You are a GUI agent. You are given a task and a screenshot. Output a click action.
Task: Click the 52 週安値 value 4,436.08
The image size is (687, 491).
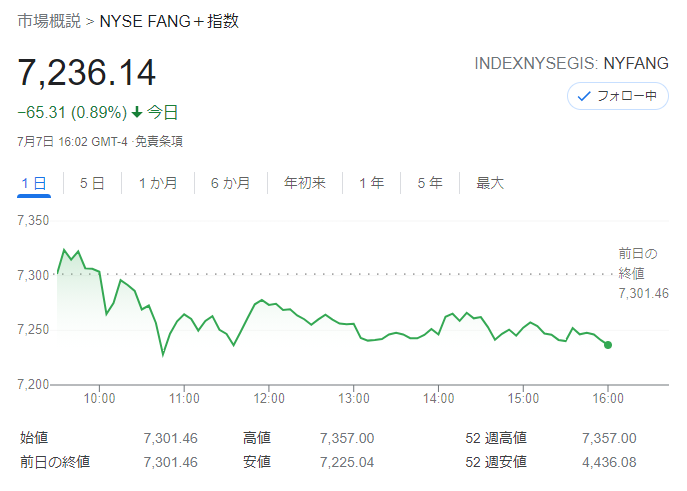pyautogui.click(x=609, y=462)
